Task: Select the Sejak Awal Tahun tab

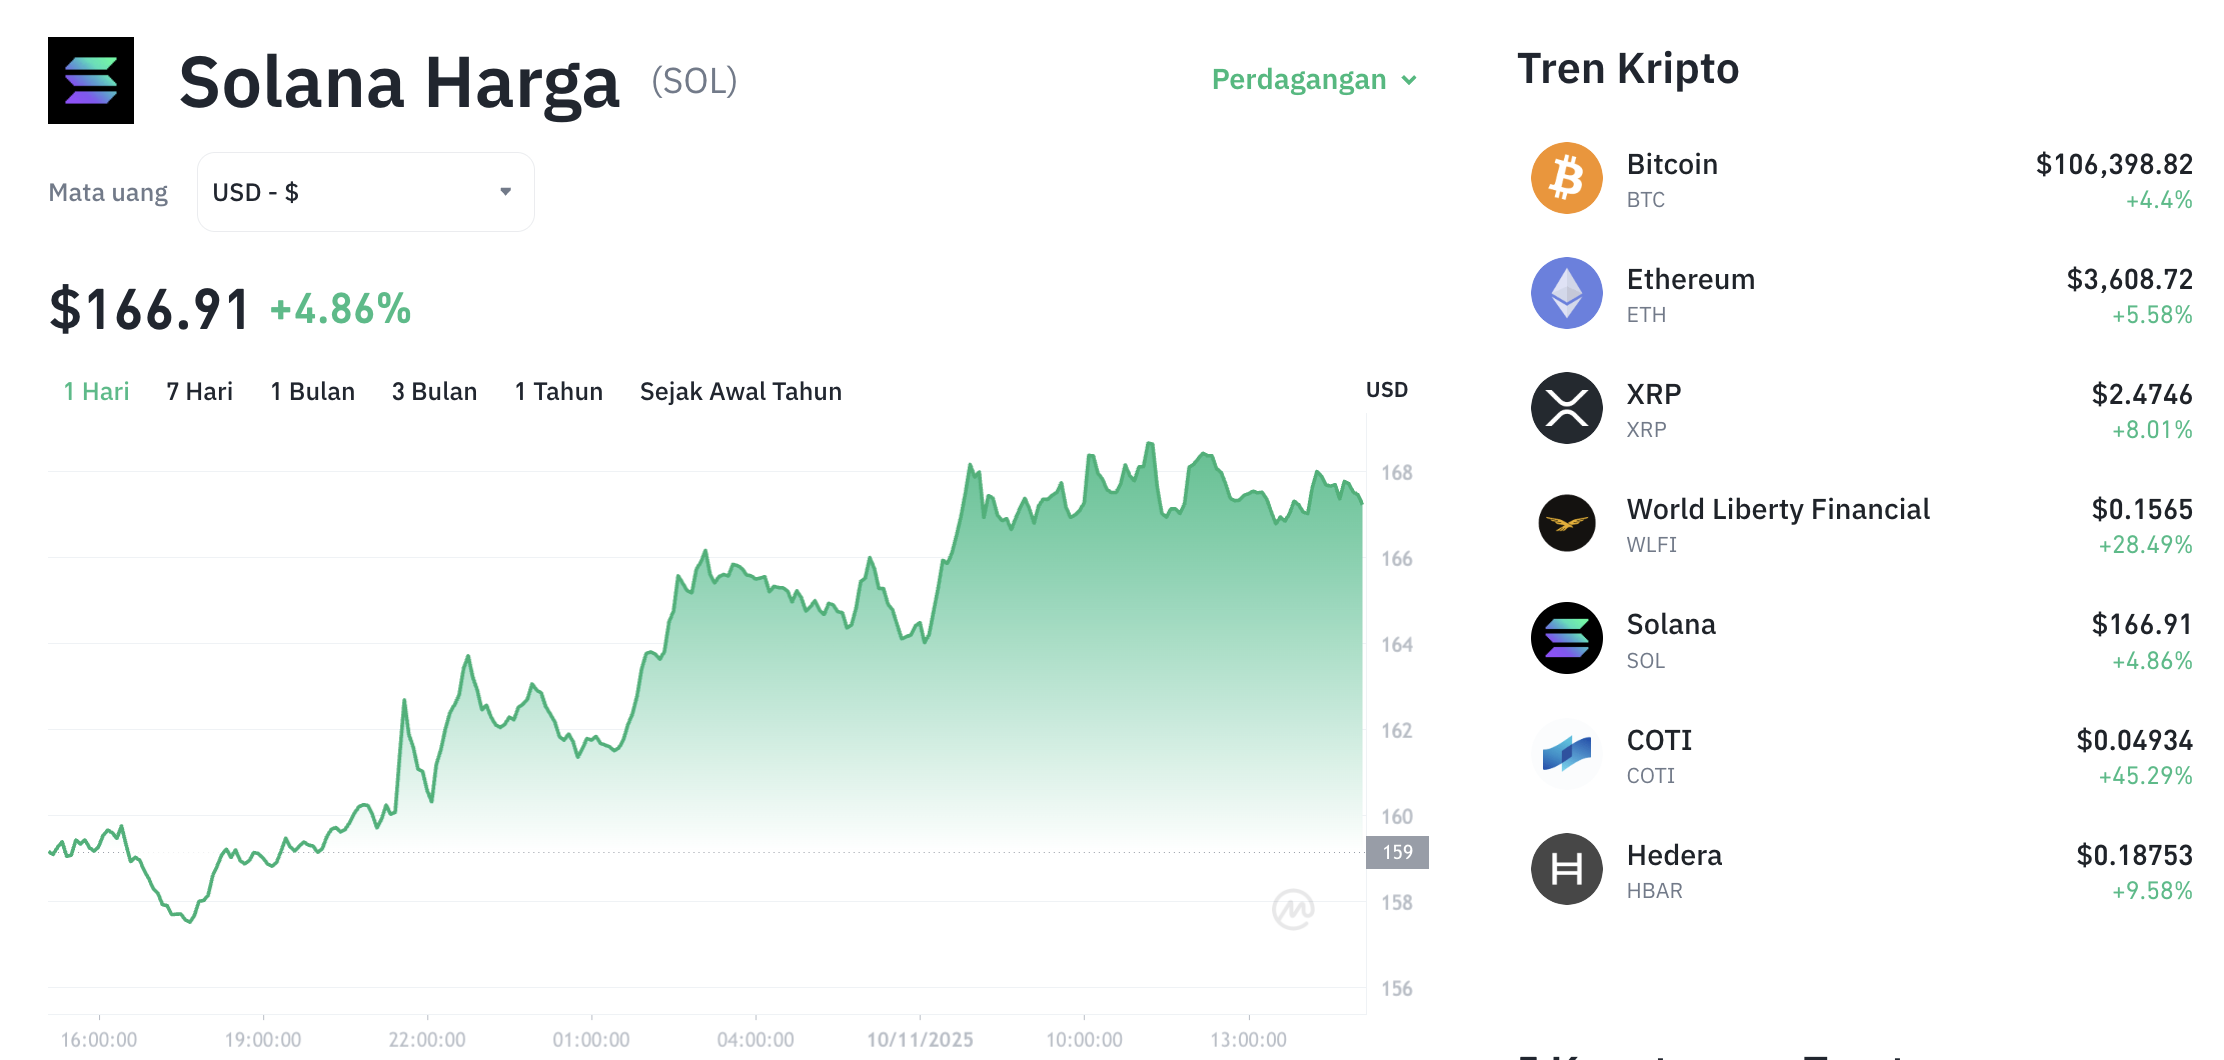Action: tap(740, 391)
